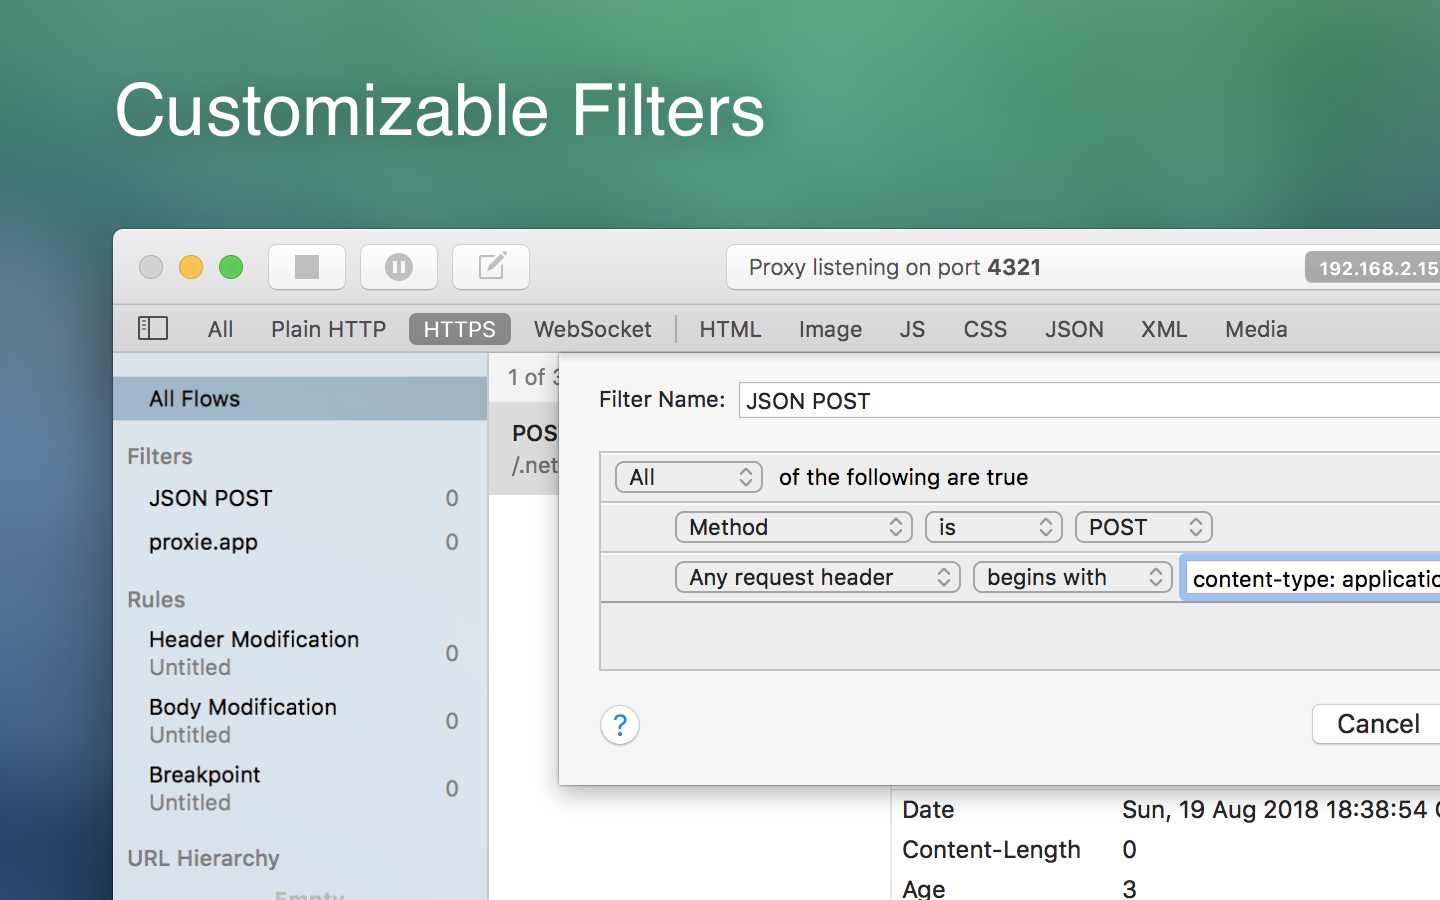This screenshot has width=1440, height=900.
Task: Open the All conditions dropdown
Action: pos(689,477)
